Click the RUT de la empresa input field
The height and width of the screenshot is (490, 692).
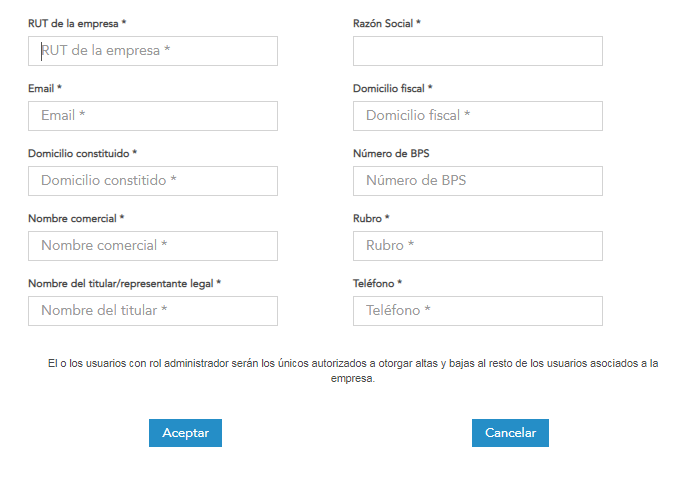coord(153,51)
